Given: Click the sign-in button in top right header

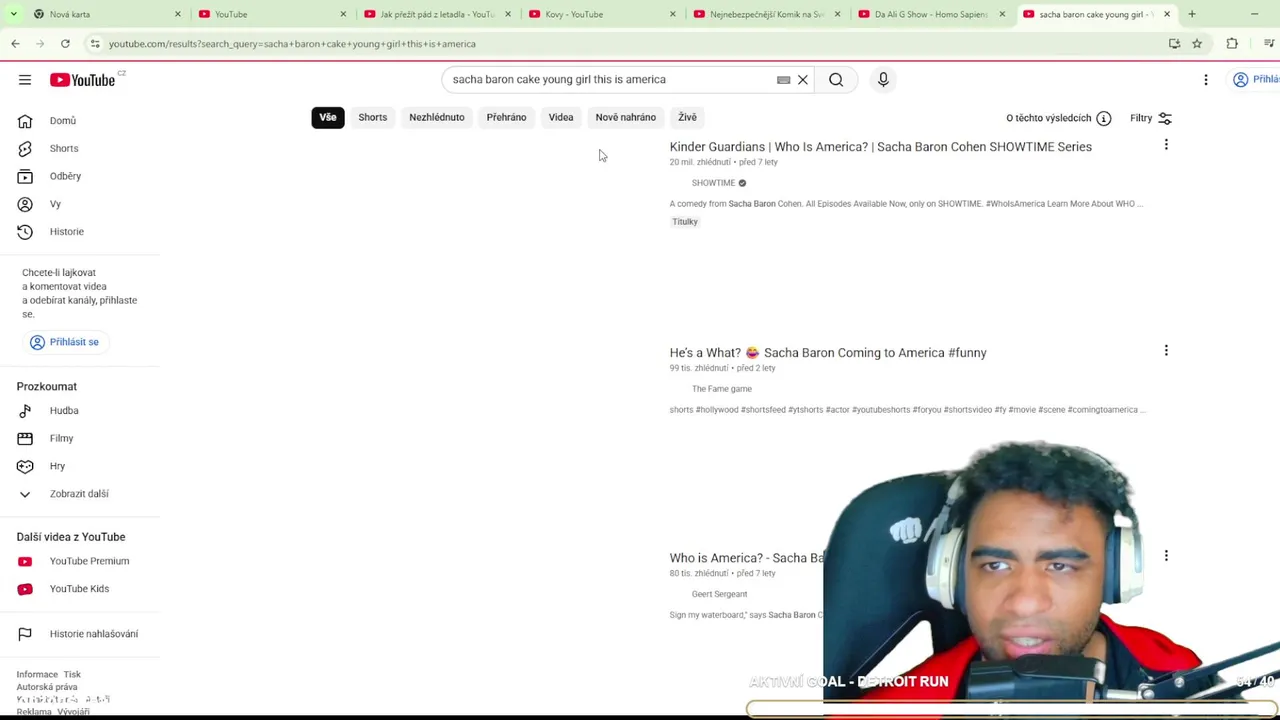Looking at the screenshot, I should click(x=1256, y=80).
